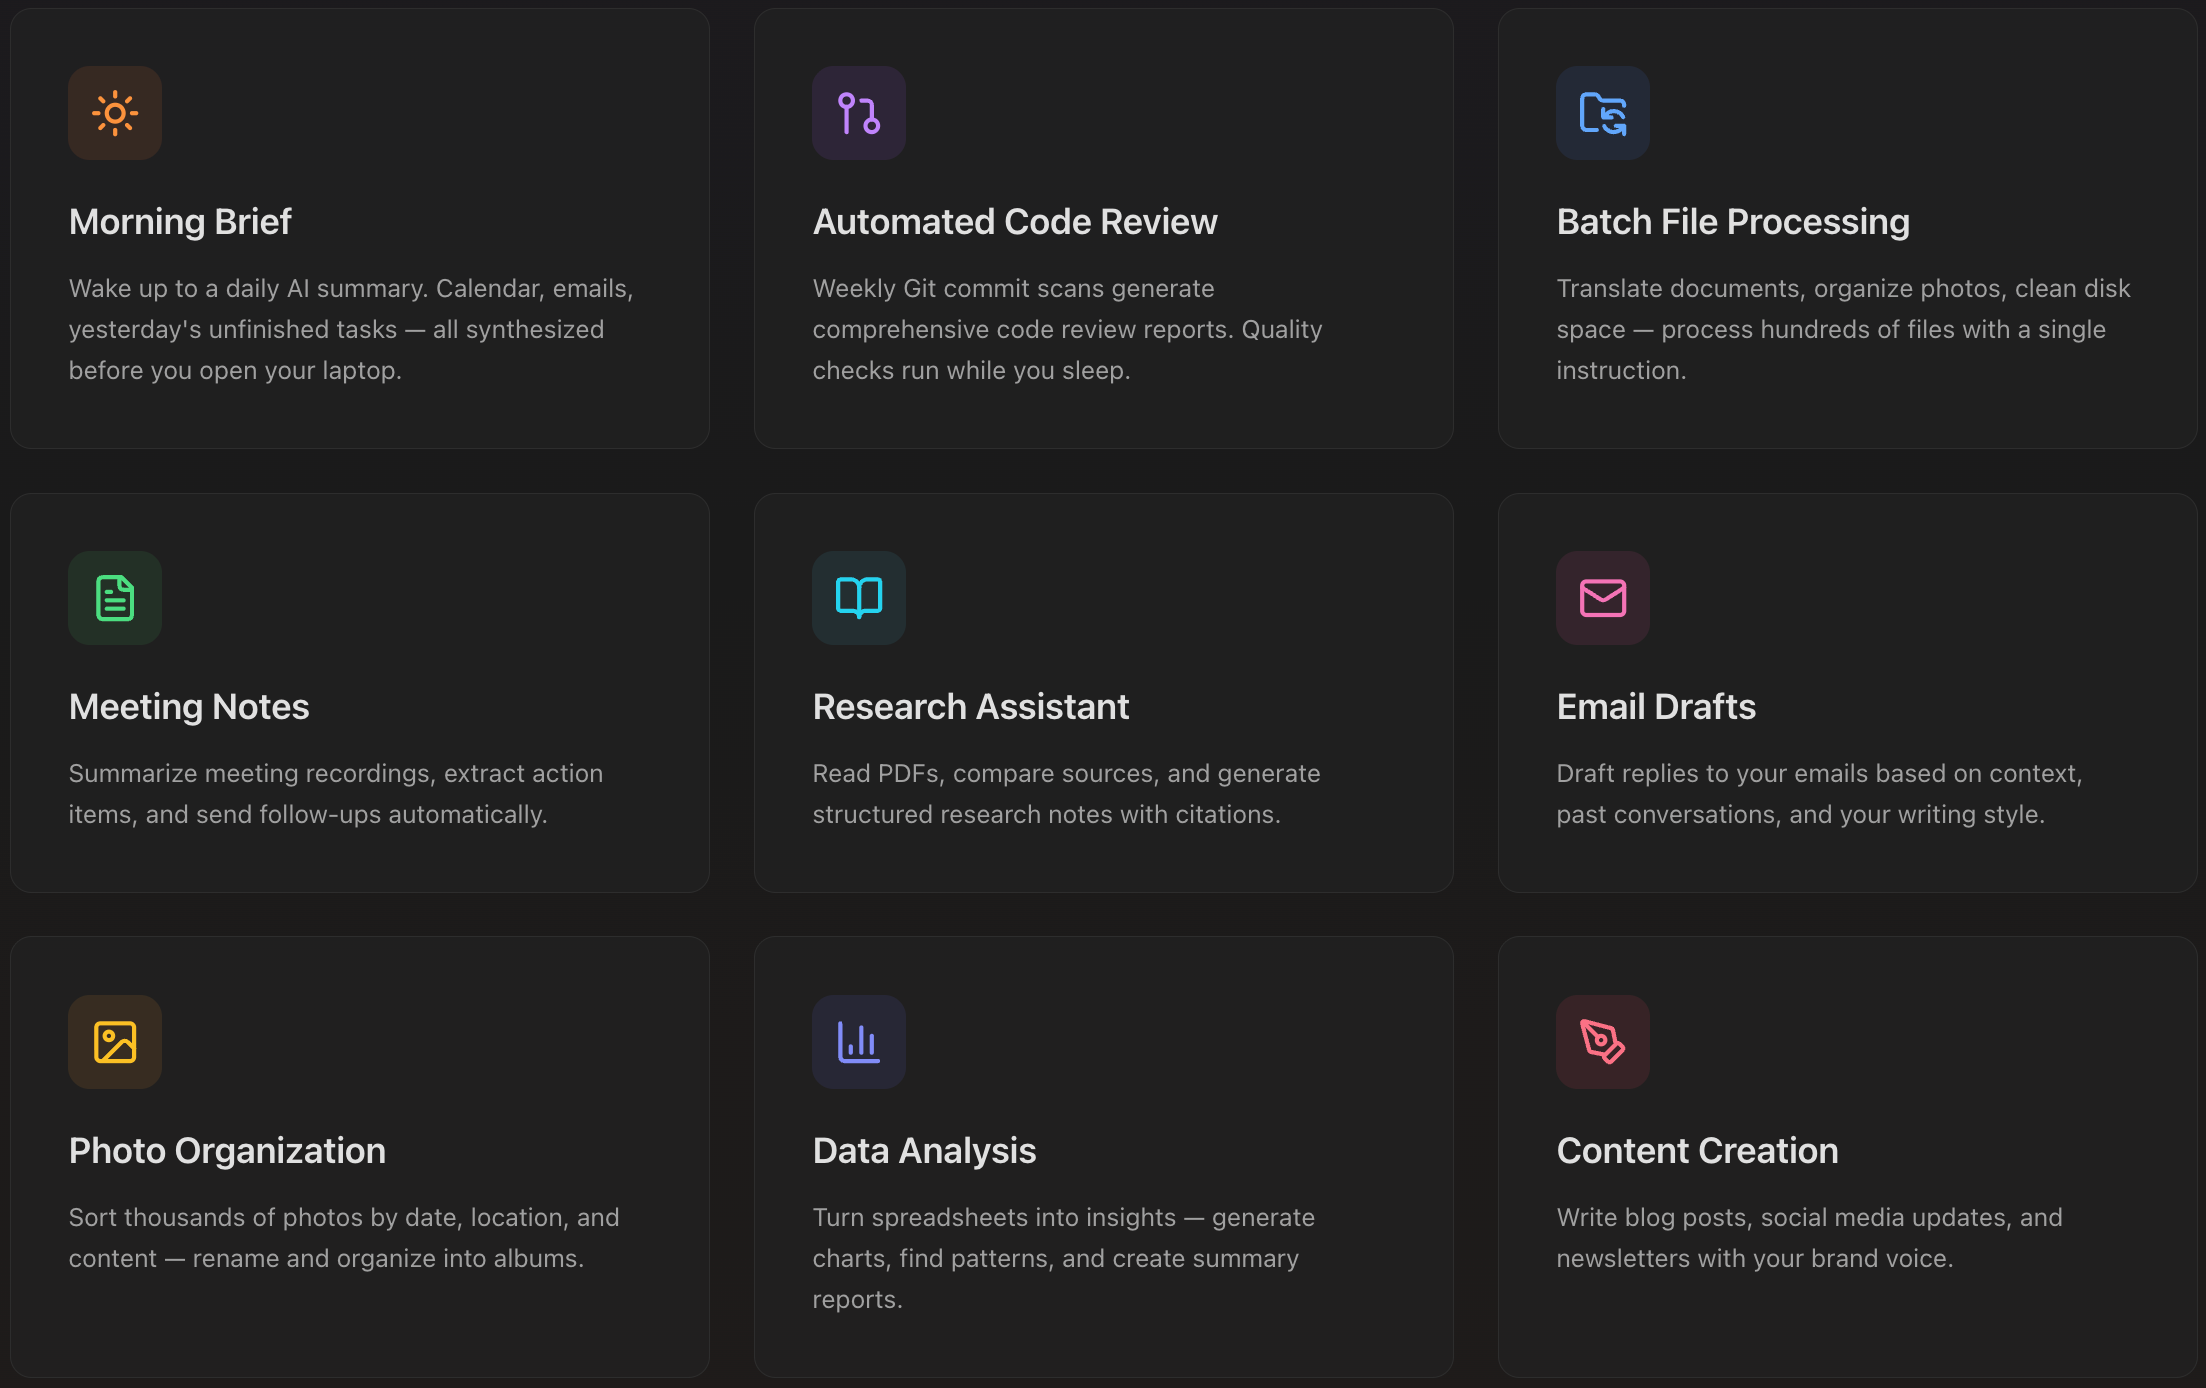Click the orange sun Morning Brief icon
The height and width of the screenshot is (1388, 2206).
(115, 113)
